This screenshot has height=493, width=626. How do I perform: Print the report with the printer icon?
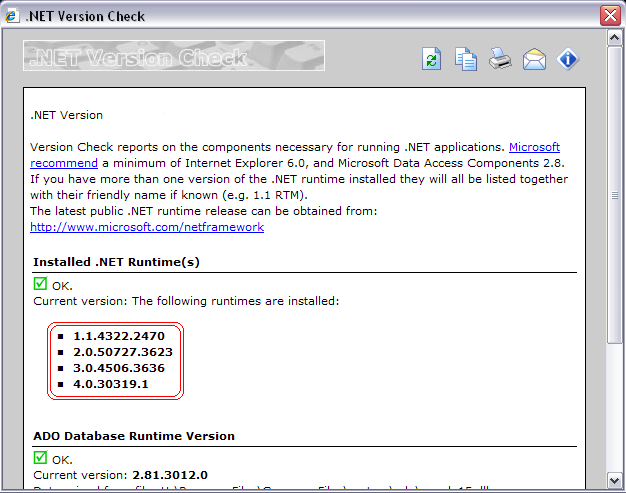point(500,59)
